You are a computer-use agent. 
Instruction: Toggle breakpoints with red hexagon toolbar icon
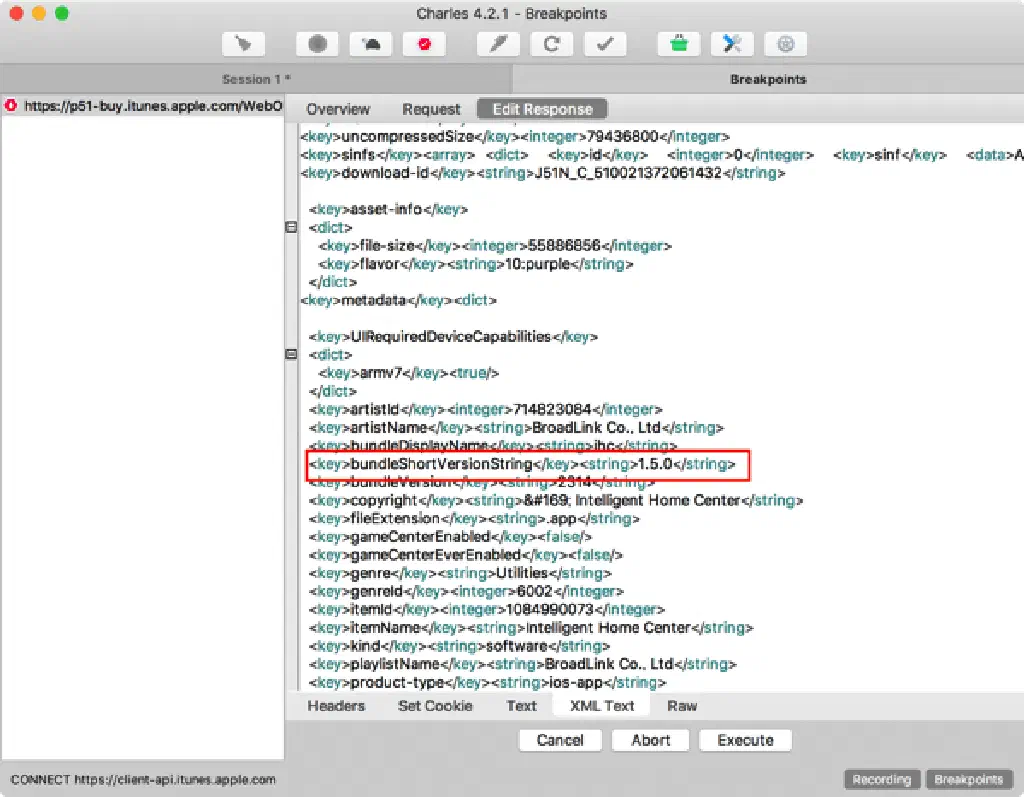click(x=424, y=44)
